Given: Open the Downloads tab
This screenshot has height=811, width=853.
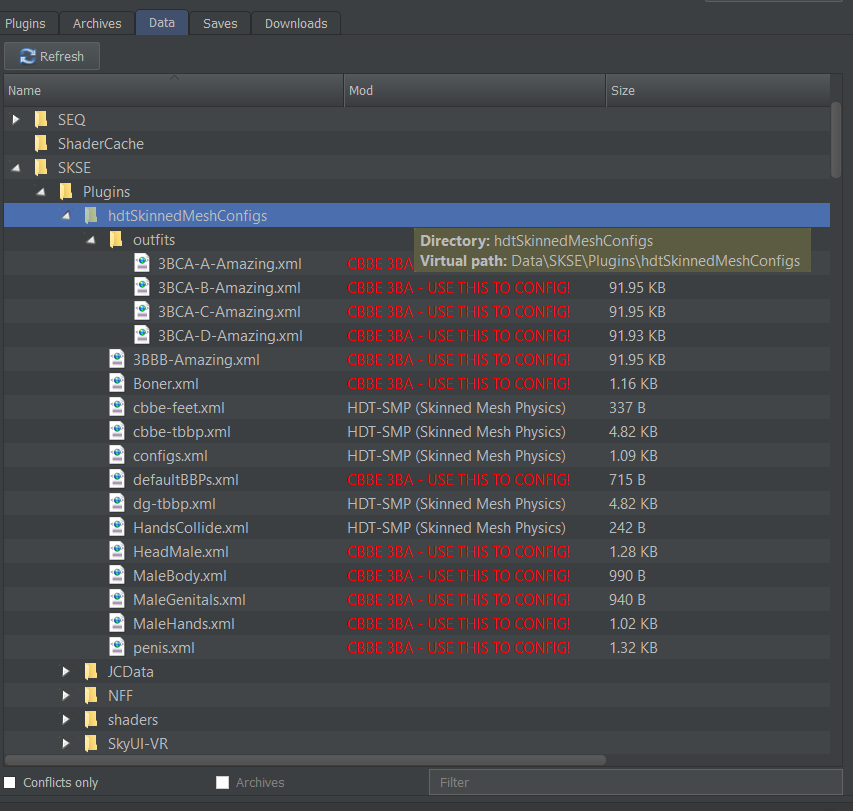Looking at the screenshot, I should pos(296,23).
